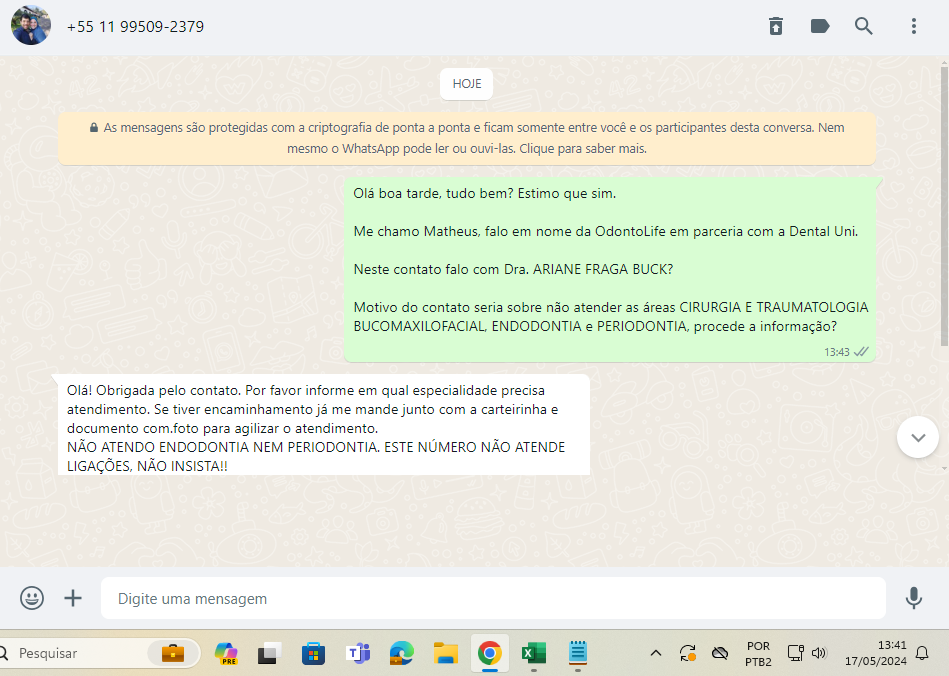Open Microsoft Teams from taskbar
This screenshot has height=676, width=949.
click(x=358, y=654)
